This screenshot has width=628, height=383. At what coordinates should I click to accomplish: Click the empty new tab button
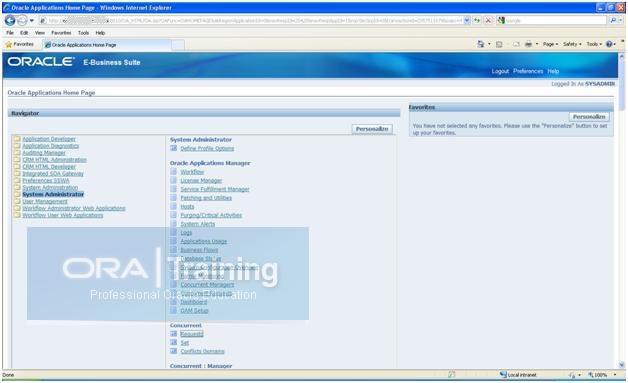(178, 45)
